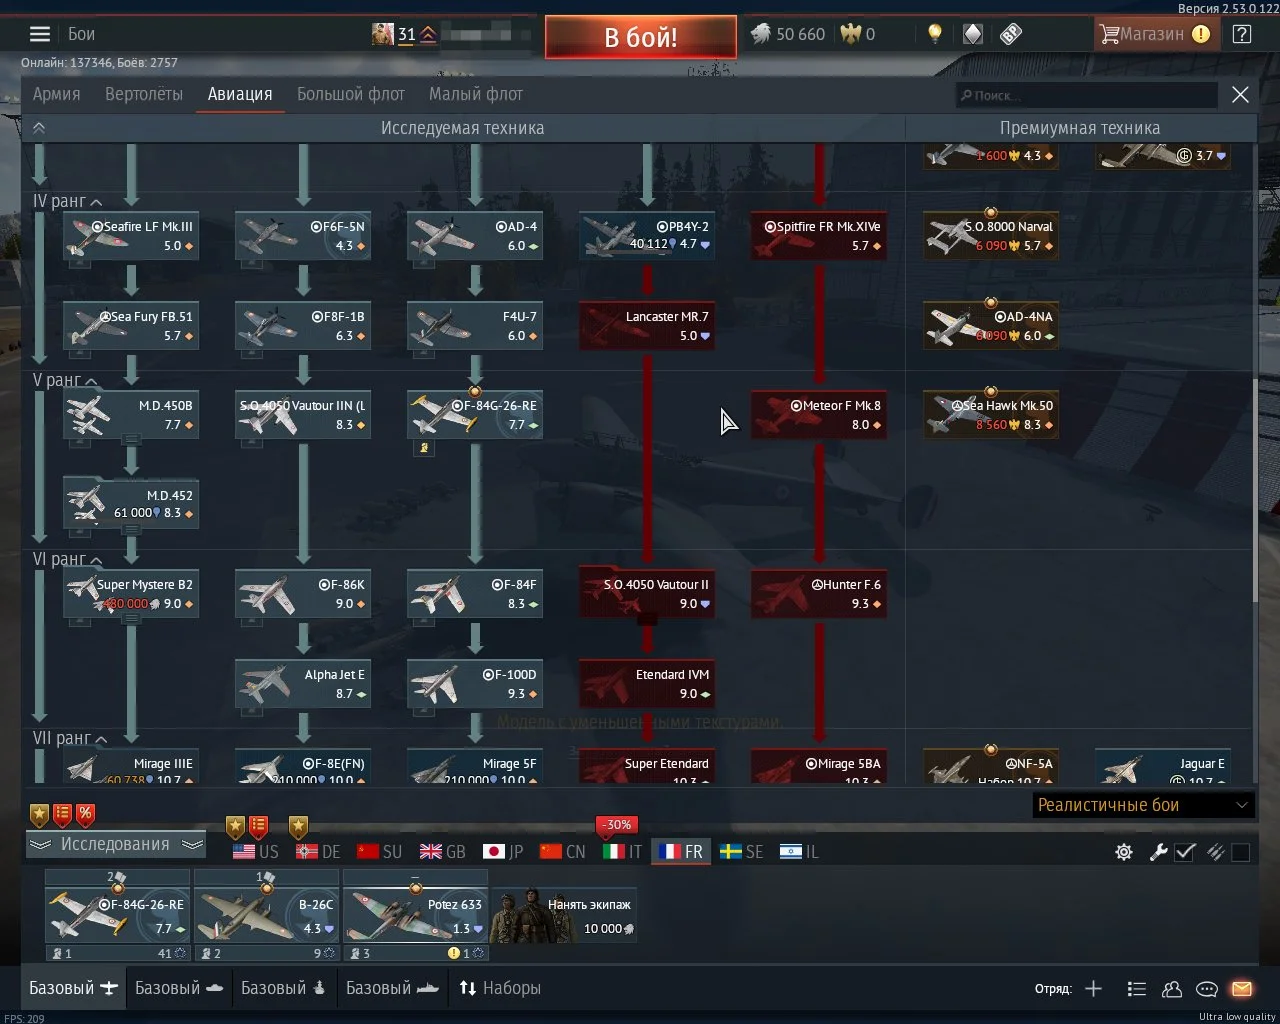Screen dimensions: 1280x1024
Task: Click the В бой! battle button
Action: pos(641,37)
